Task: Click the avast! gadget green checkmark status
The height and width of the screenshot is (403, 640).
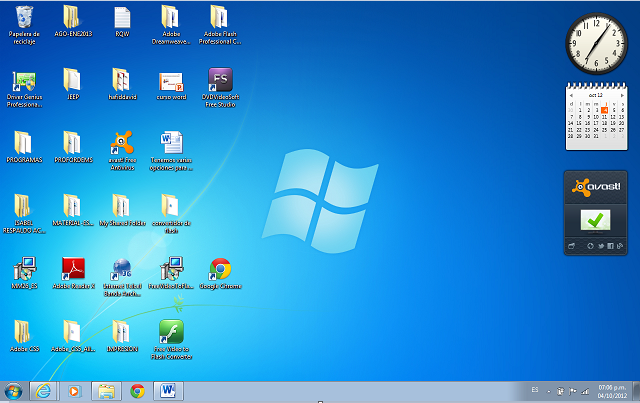Action: click(596, 219)
